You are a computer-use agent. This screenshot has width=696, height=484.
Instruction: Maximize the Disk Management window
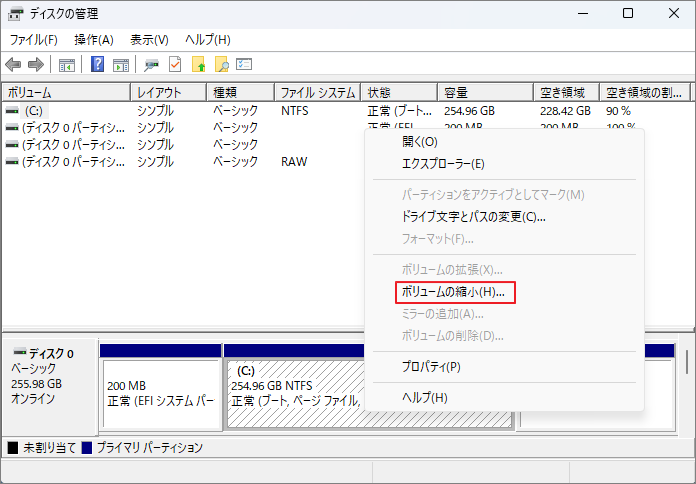point(628,14)
